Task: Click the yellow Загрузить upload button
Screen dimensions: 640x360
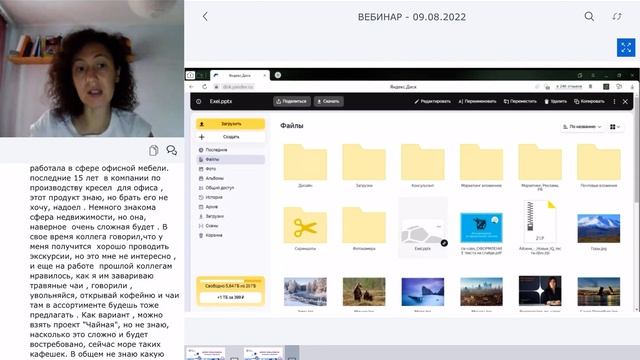Action: pos(231,124)
